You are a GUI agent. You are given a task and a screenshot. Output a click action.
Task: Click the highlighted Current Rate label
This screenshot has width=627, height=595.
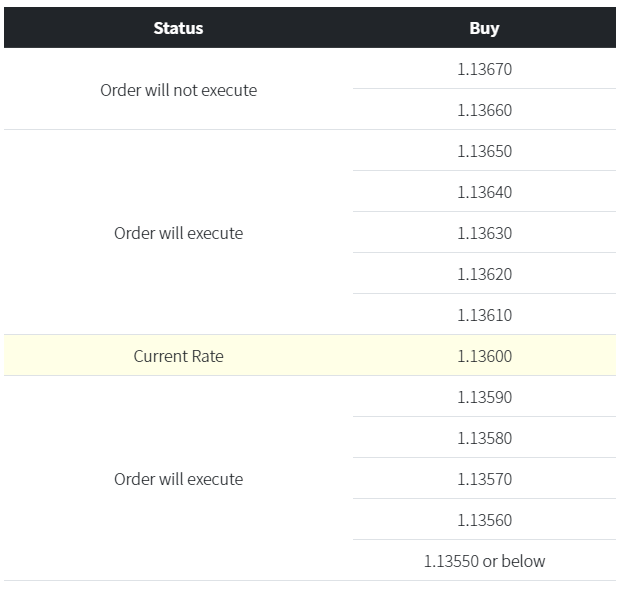(178, 356)
